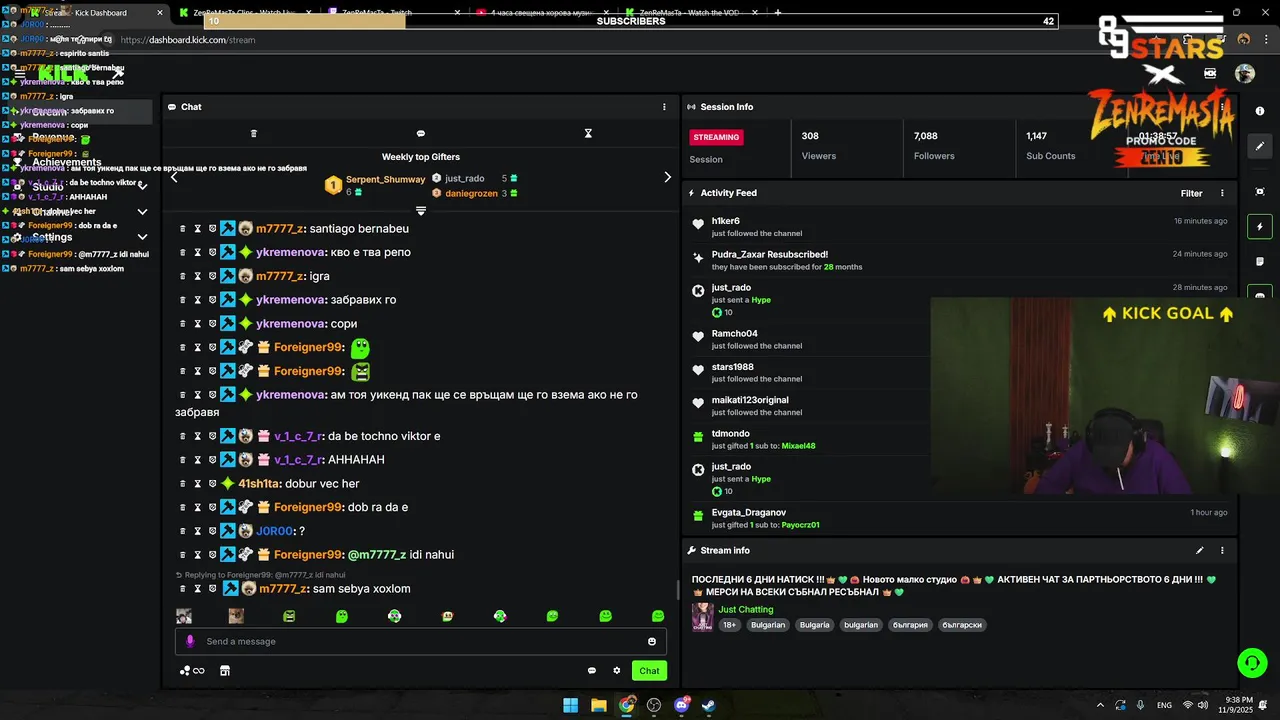Viewport: 1280px width, 720px height.
Task: Open the Activity Feed three-dot menu
Action: click(x=1222, y=193)
